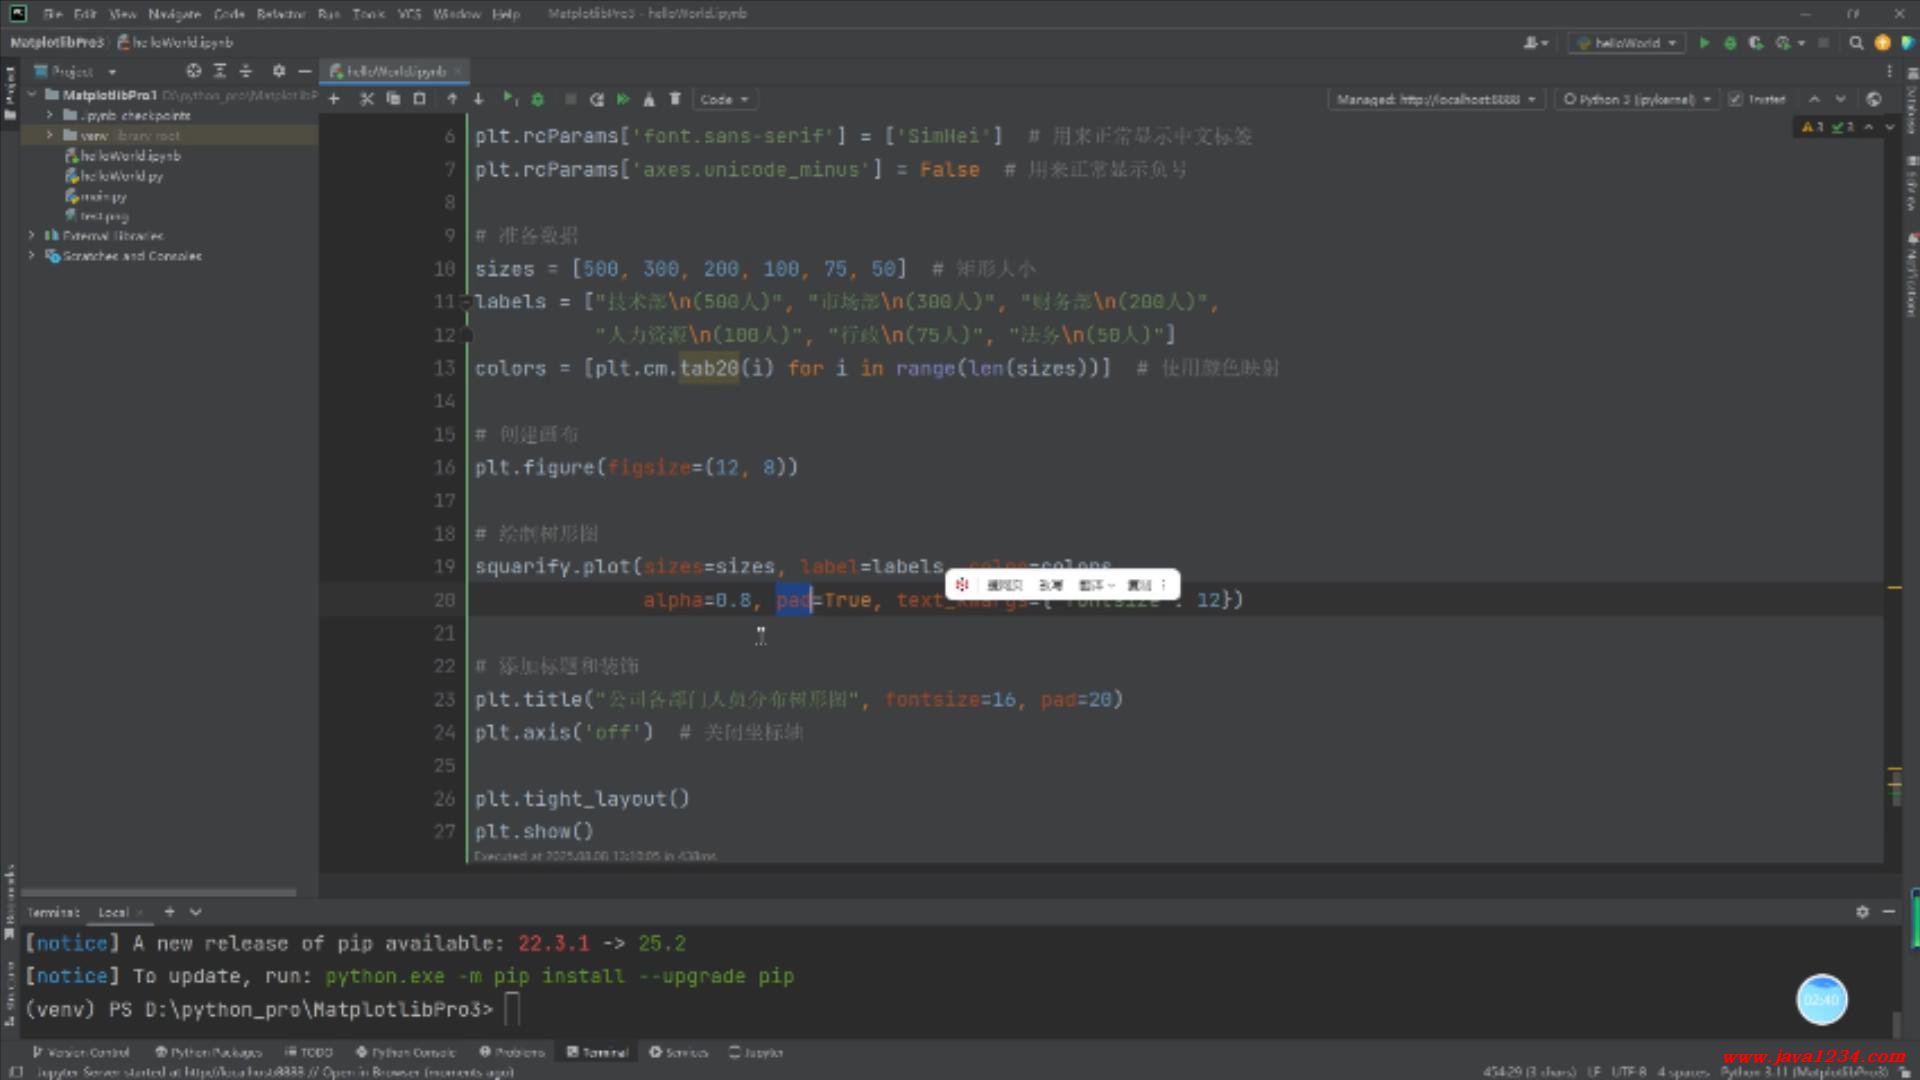Expand Scratches and Consoles node
Viewport: 1920px width, 1080px height.
pyautogui.click(x=32, y=256)
